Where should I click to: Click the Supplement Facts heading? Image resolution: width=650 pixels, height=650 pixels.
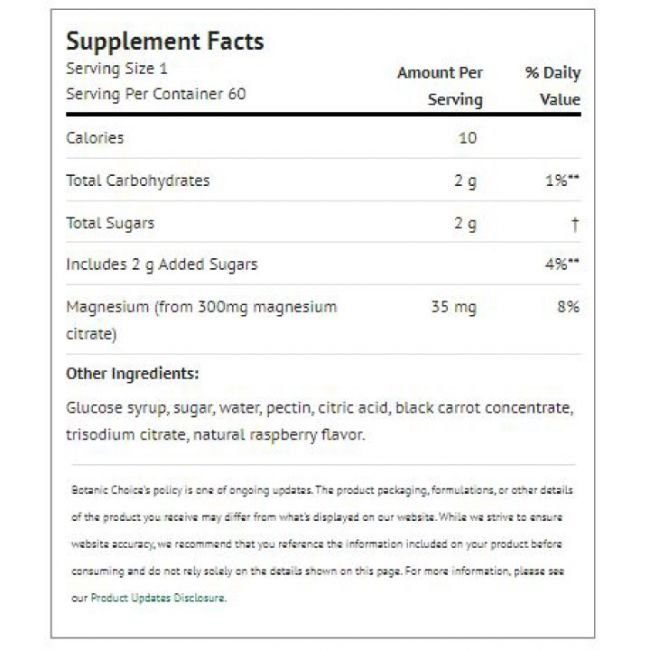click(165, 41)
